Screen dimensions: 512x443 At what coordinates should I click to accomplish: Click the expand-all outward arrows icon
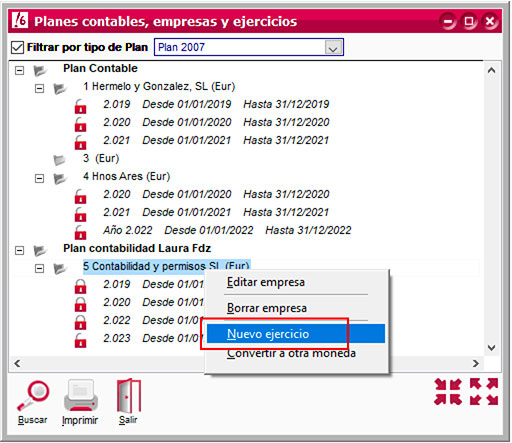click(484, 392)
